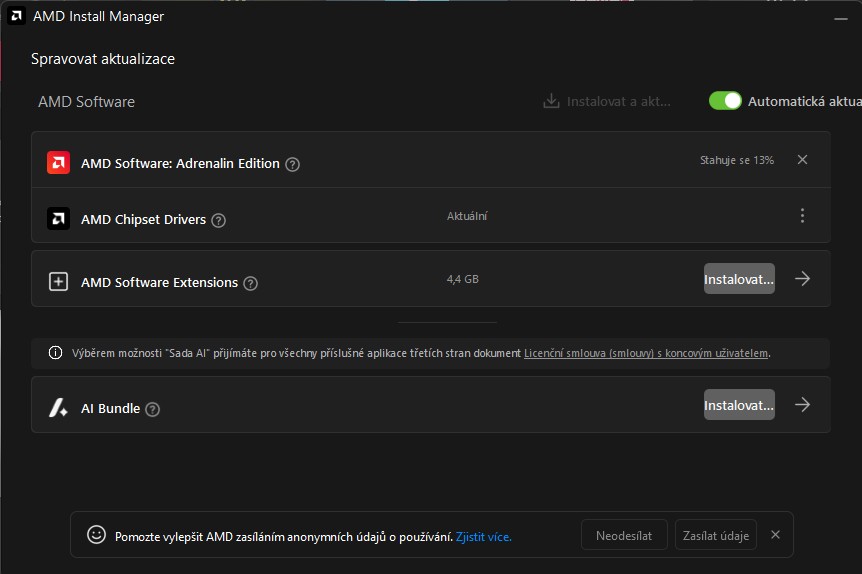
Task: Select the AMD Software Extensions name
Action: pyautogui.click(x=159, y=282)
